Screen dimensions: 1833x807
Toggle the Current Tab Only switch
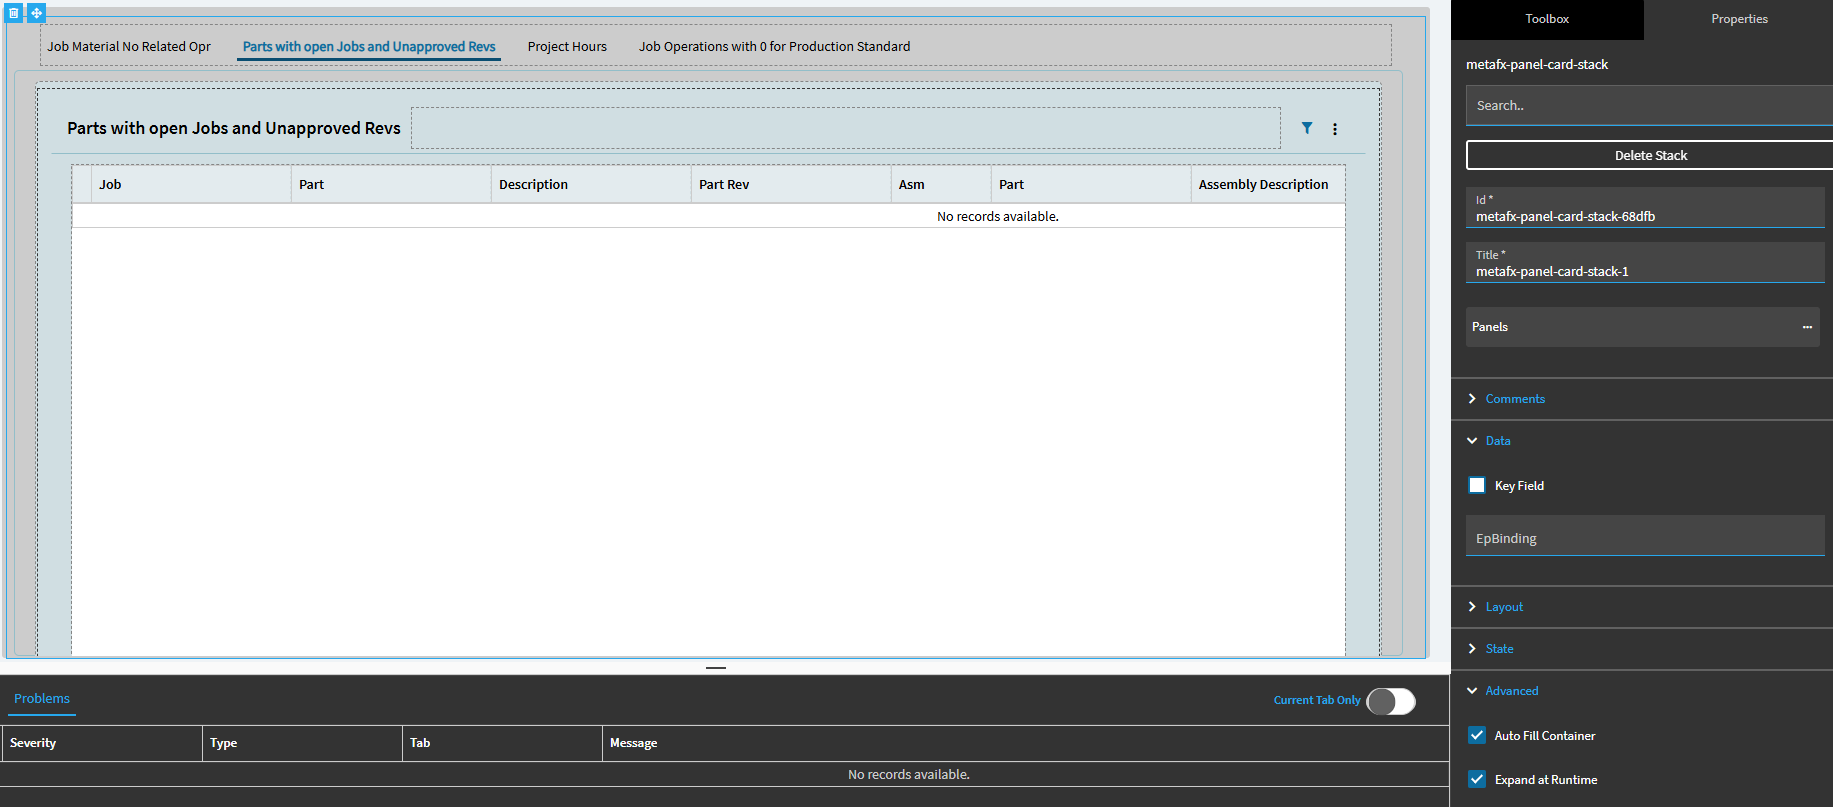(x=1391, y=701)
